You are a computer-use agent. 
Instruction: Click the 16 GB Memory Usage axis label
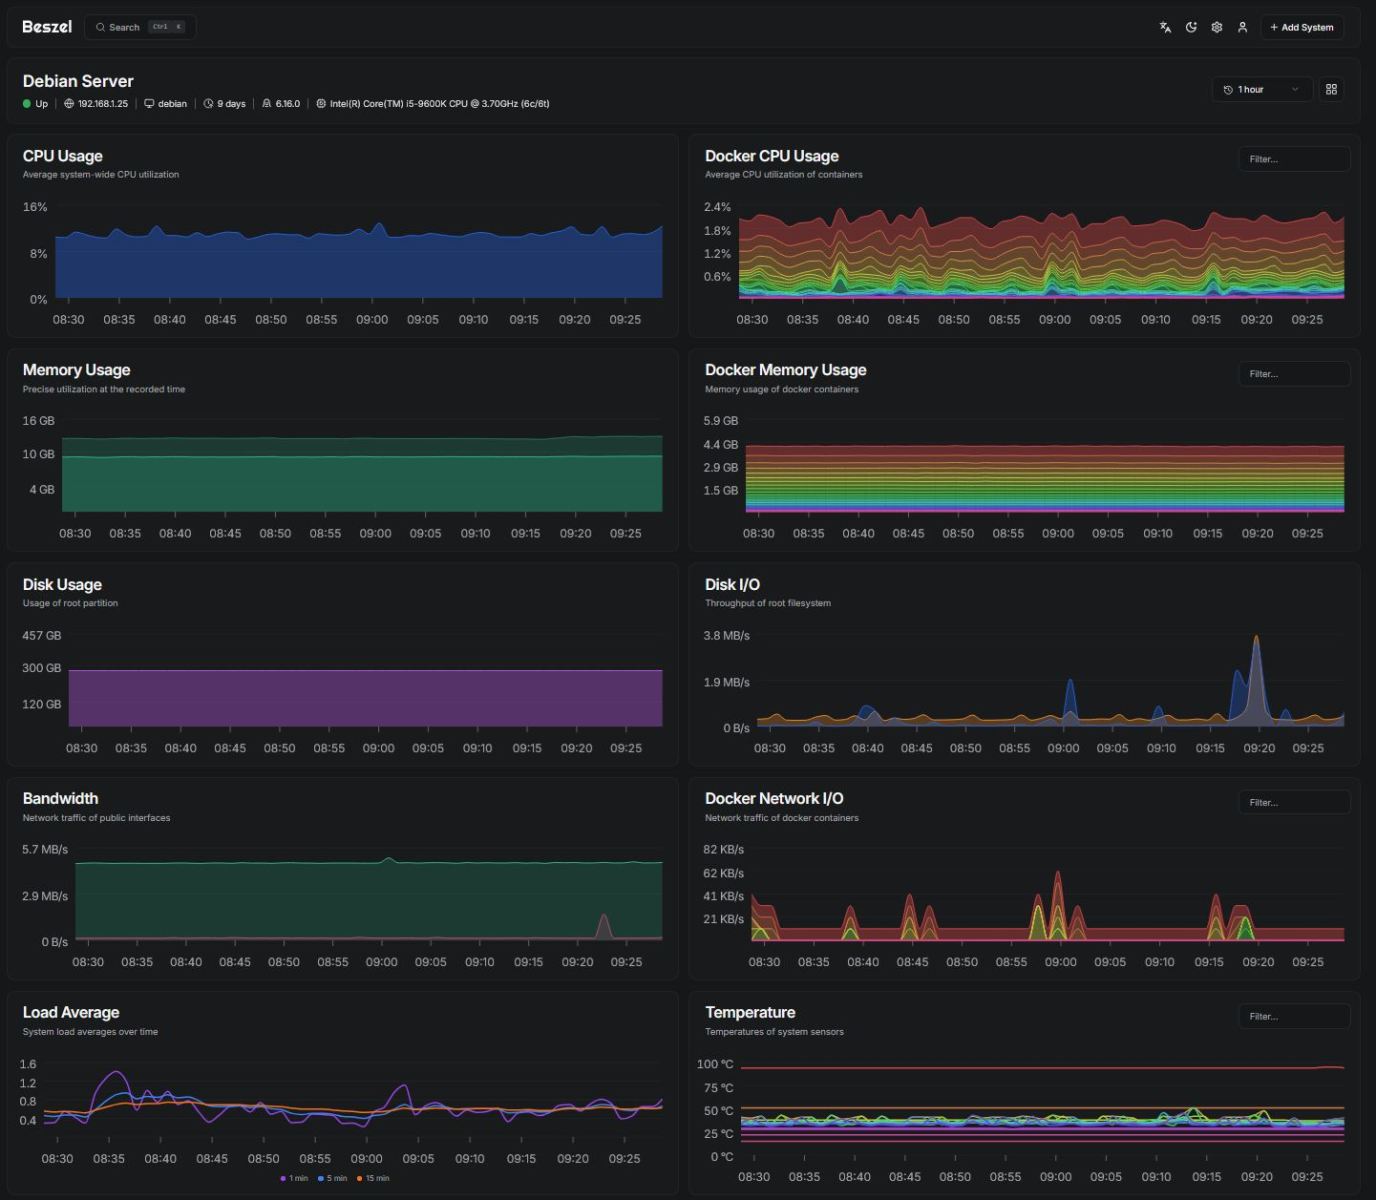pos(39,421)
